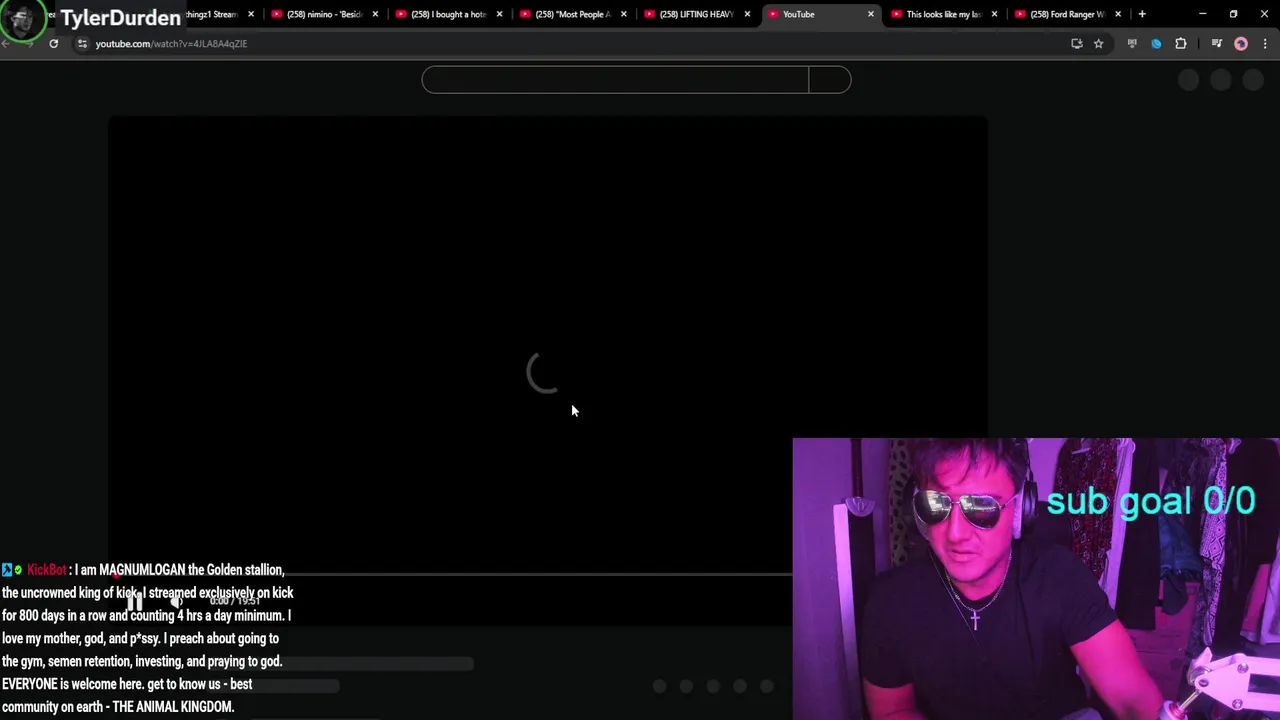Click the 'TylerDurden' stream name overlay
Image resolution: width=1280 pixels, height=720 pixels.
pos(120,18)
